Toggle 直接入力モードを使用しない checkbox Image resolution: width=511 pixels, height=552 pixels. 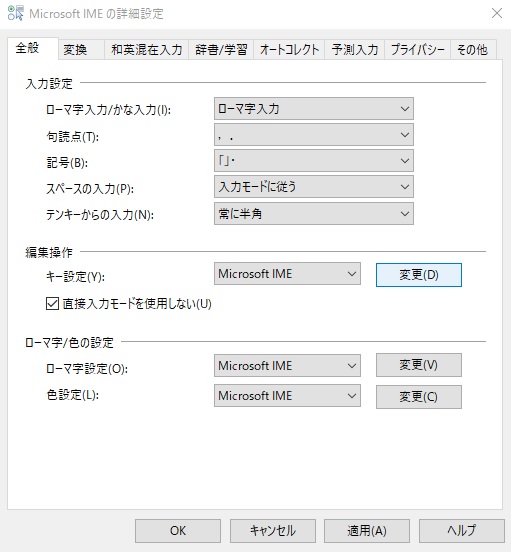point(52,303)
